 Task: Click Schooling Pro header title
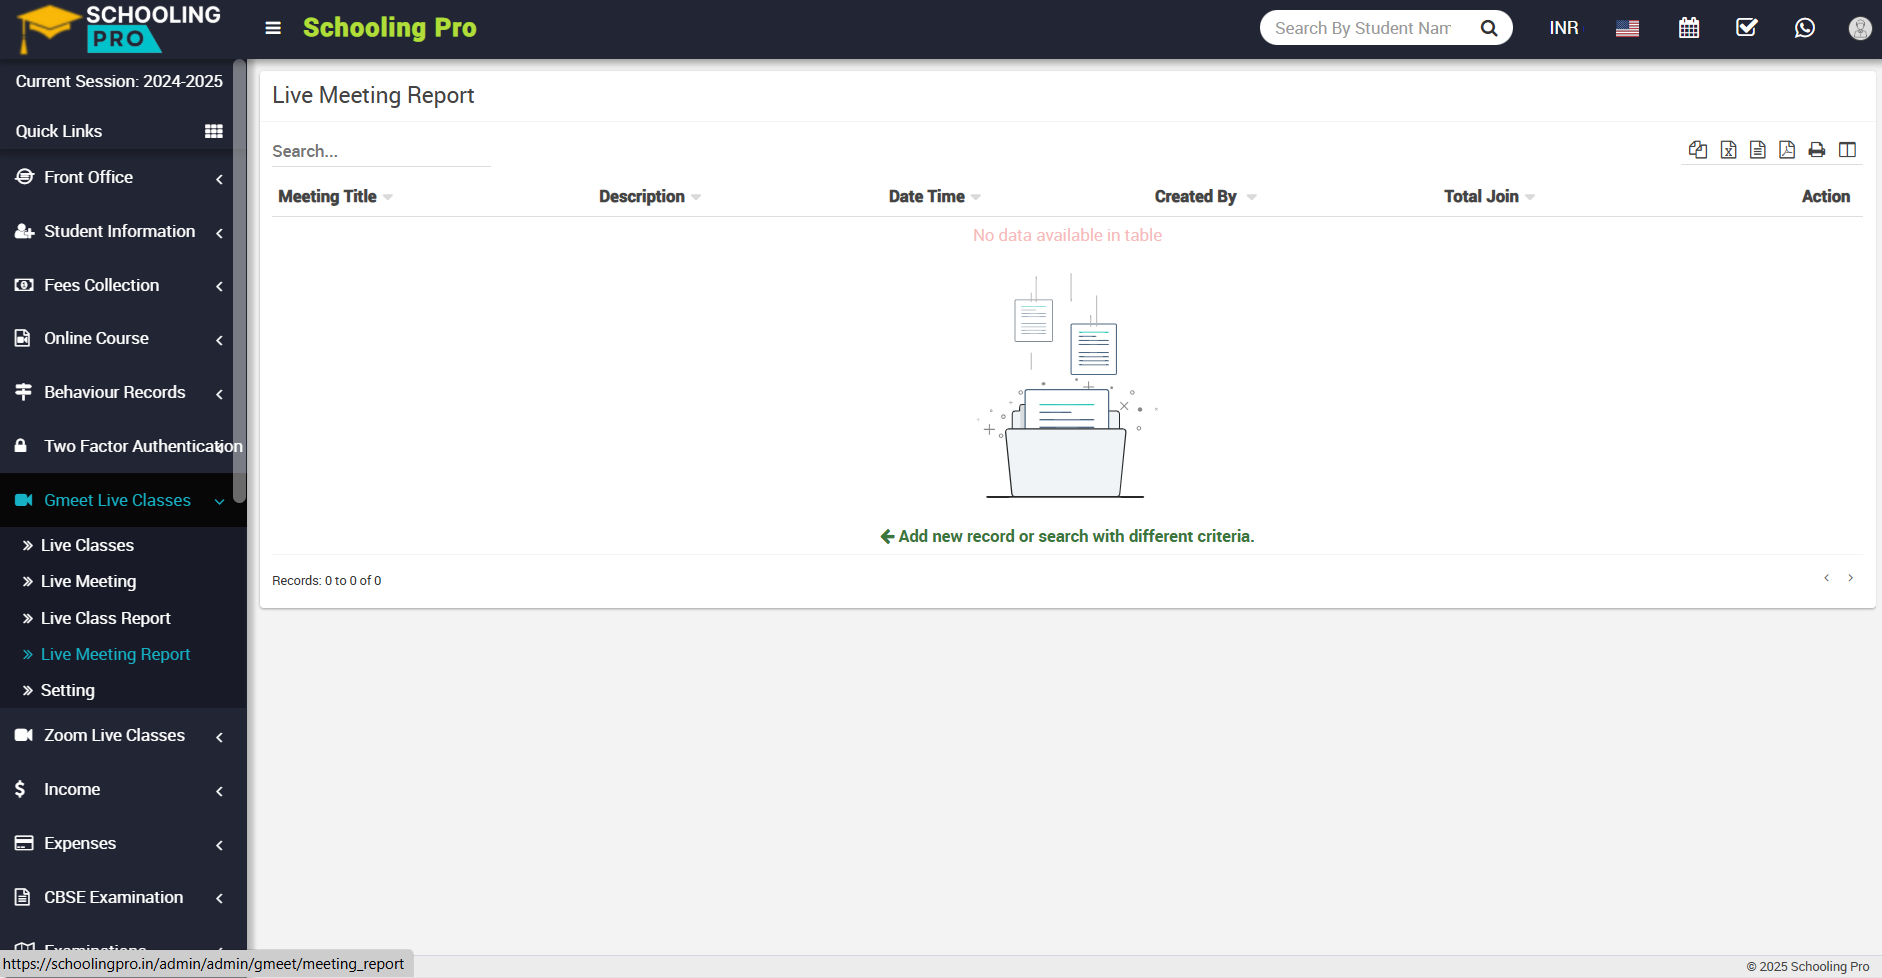(390, 28)
